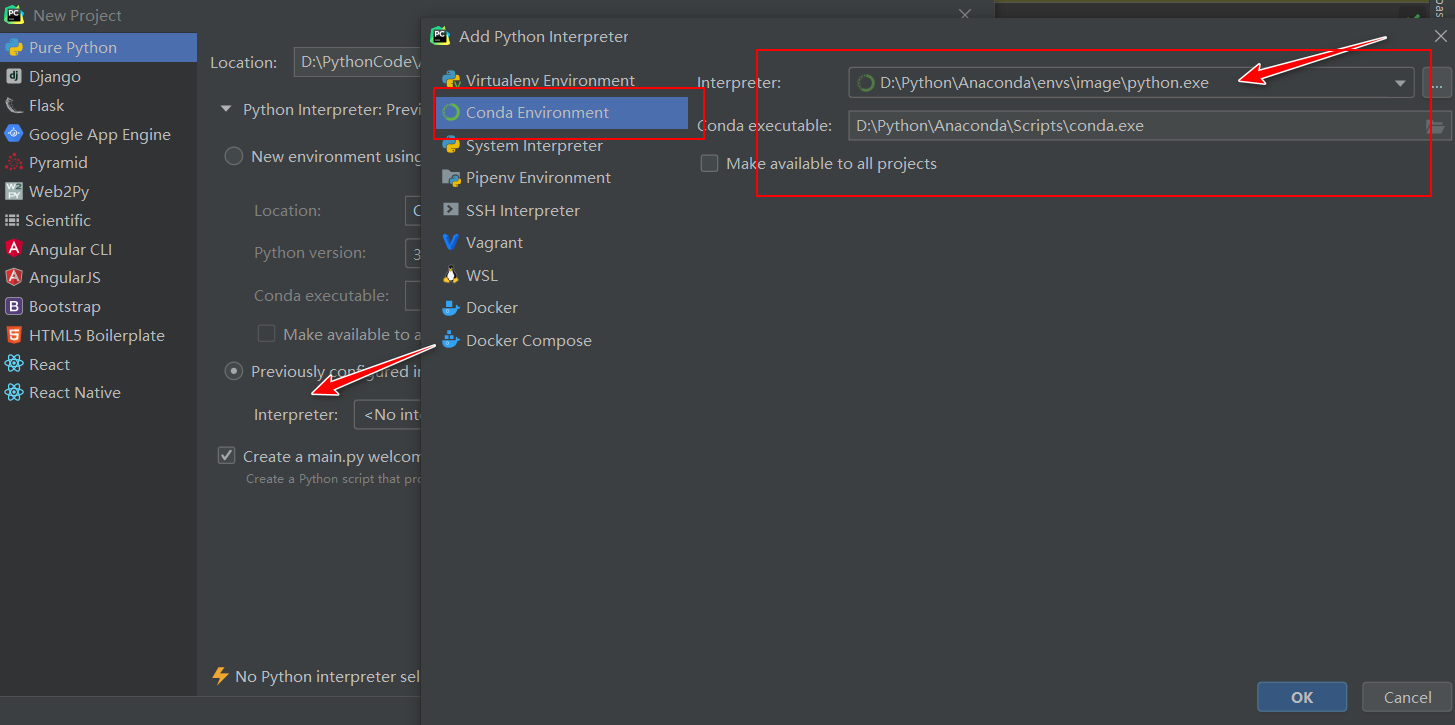This screenshot has width=1455, height=725.
Task: Close the New Project window
Action: pyautogui.click(x=965, y=14)
